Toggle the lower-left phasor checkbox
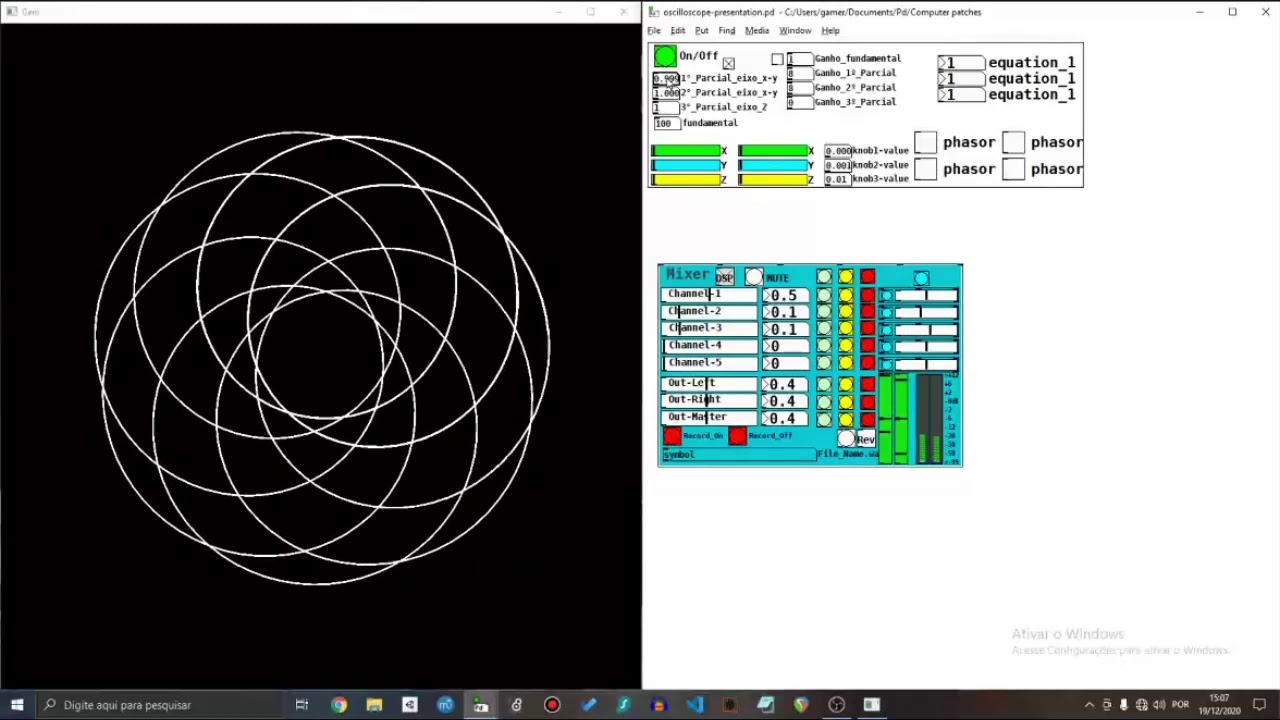The image size is (1280, 720). [926, 169]
